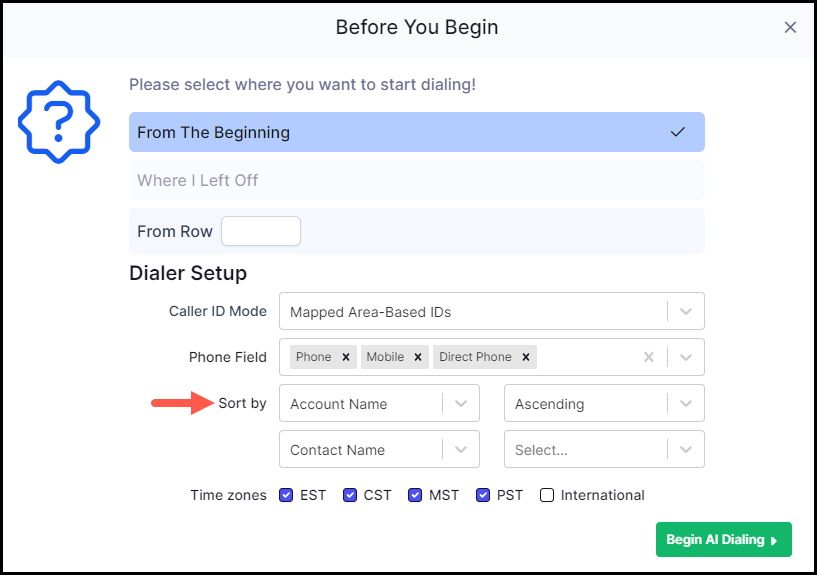Screen dimensions: 817x575
Task: Open the Account Name sort dropdown
Action: point(379,404)
